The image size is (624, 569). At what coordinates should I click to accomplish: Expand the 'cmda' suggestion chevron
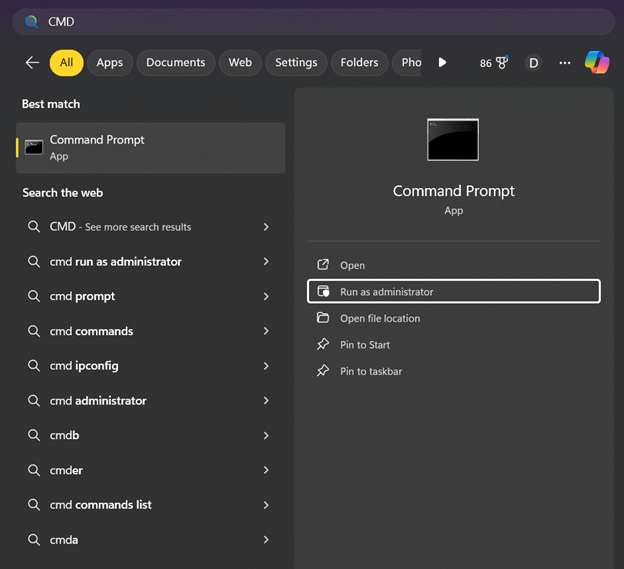coord(266,540)
